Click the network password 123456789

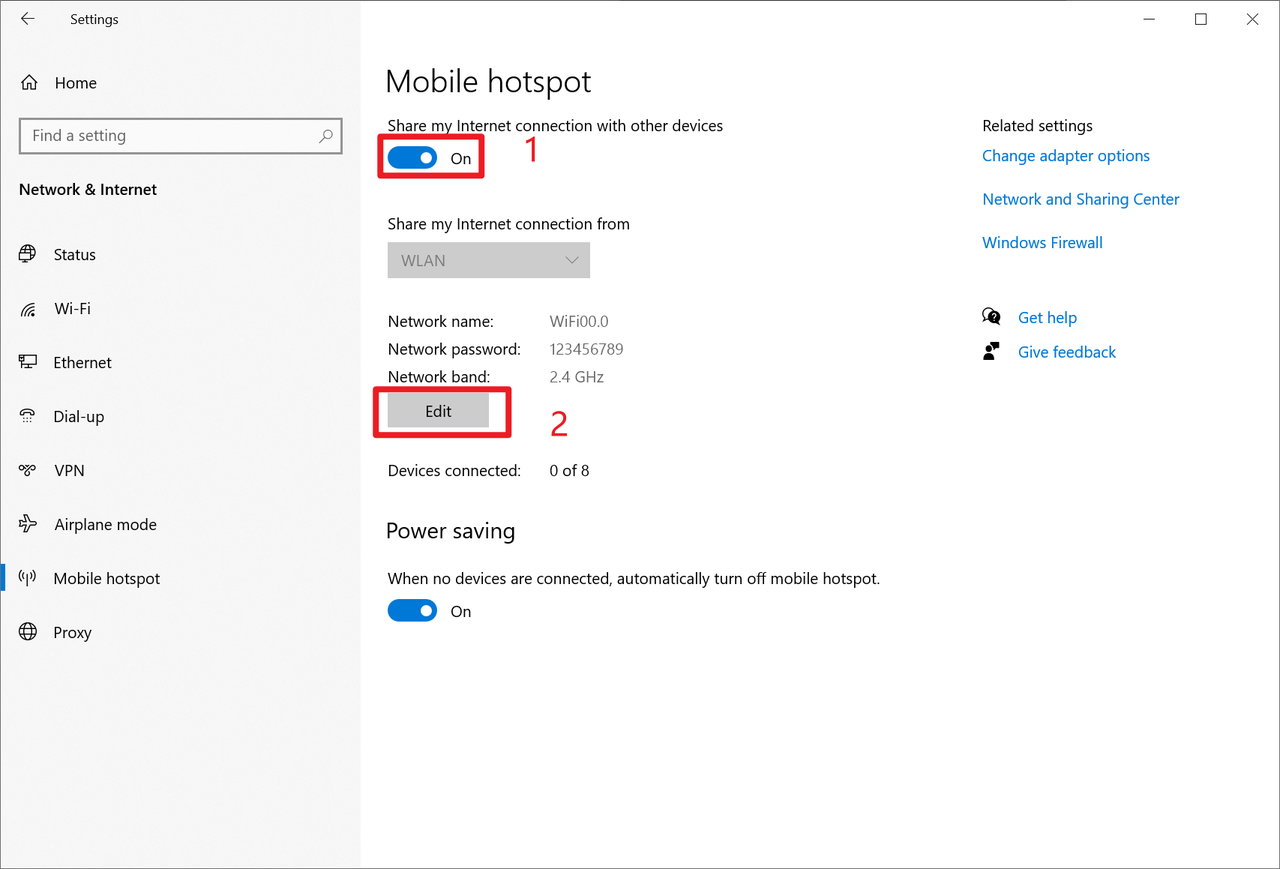point(587,349)
